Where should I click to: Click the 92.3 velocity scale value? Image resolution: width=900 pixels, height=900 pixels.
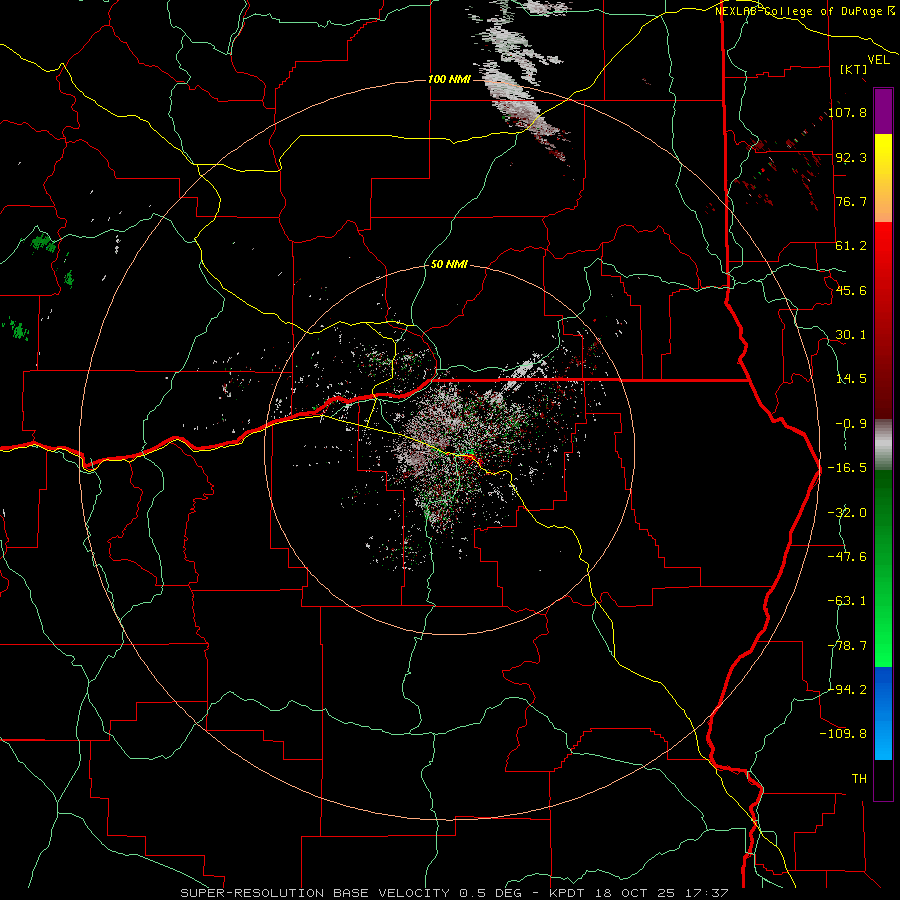[851, 157]
